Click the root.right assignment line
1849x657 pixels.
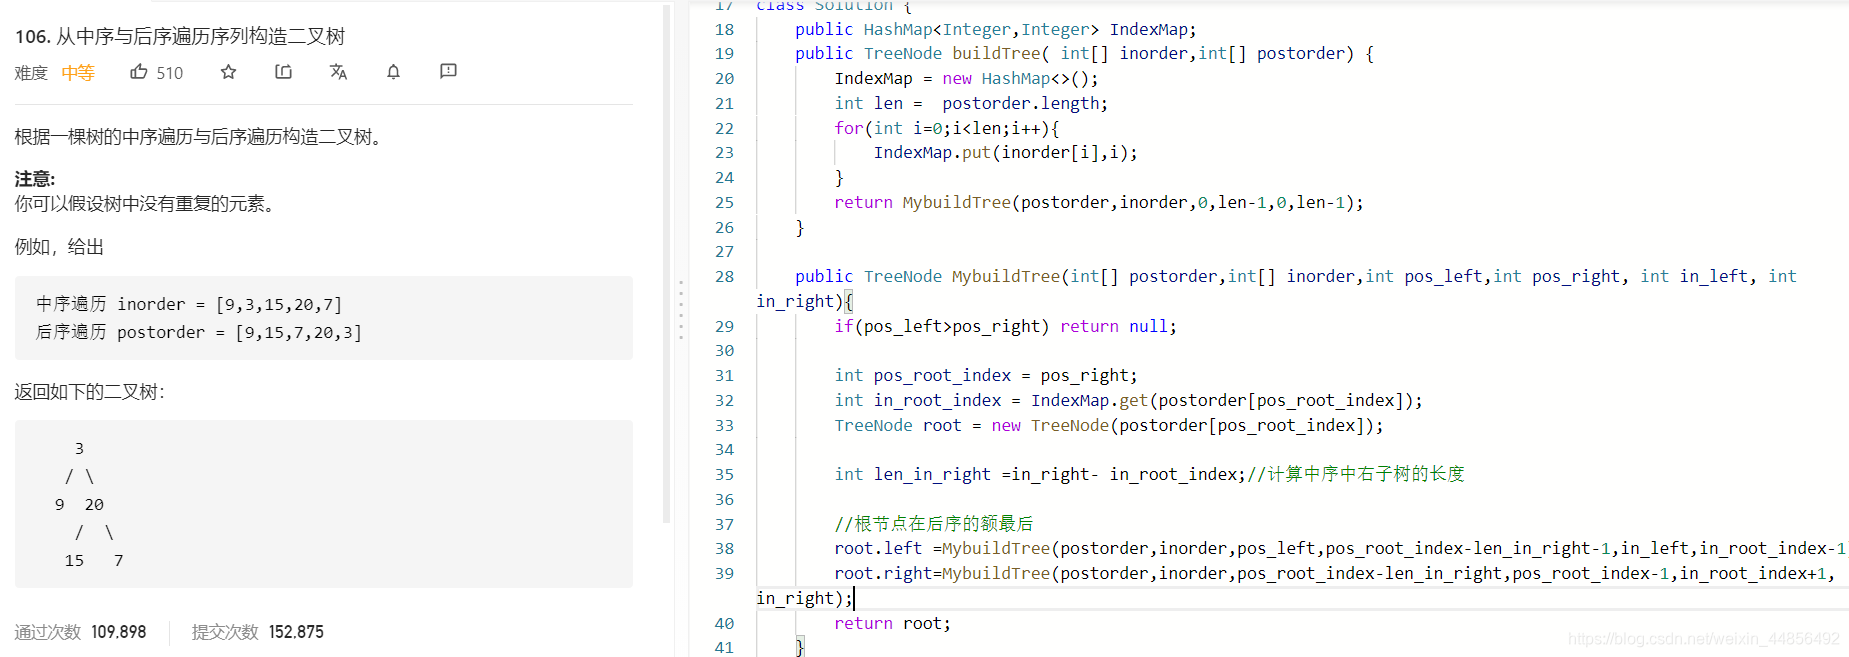click(1295, 586)
